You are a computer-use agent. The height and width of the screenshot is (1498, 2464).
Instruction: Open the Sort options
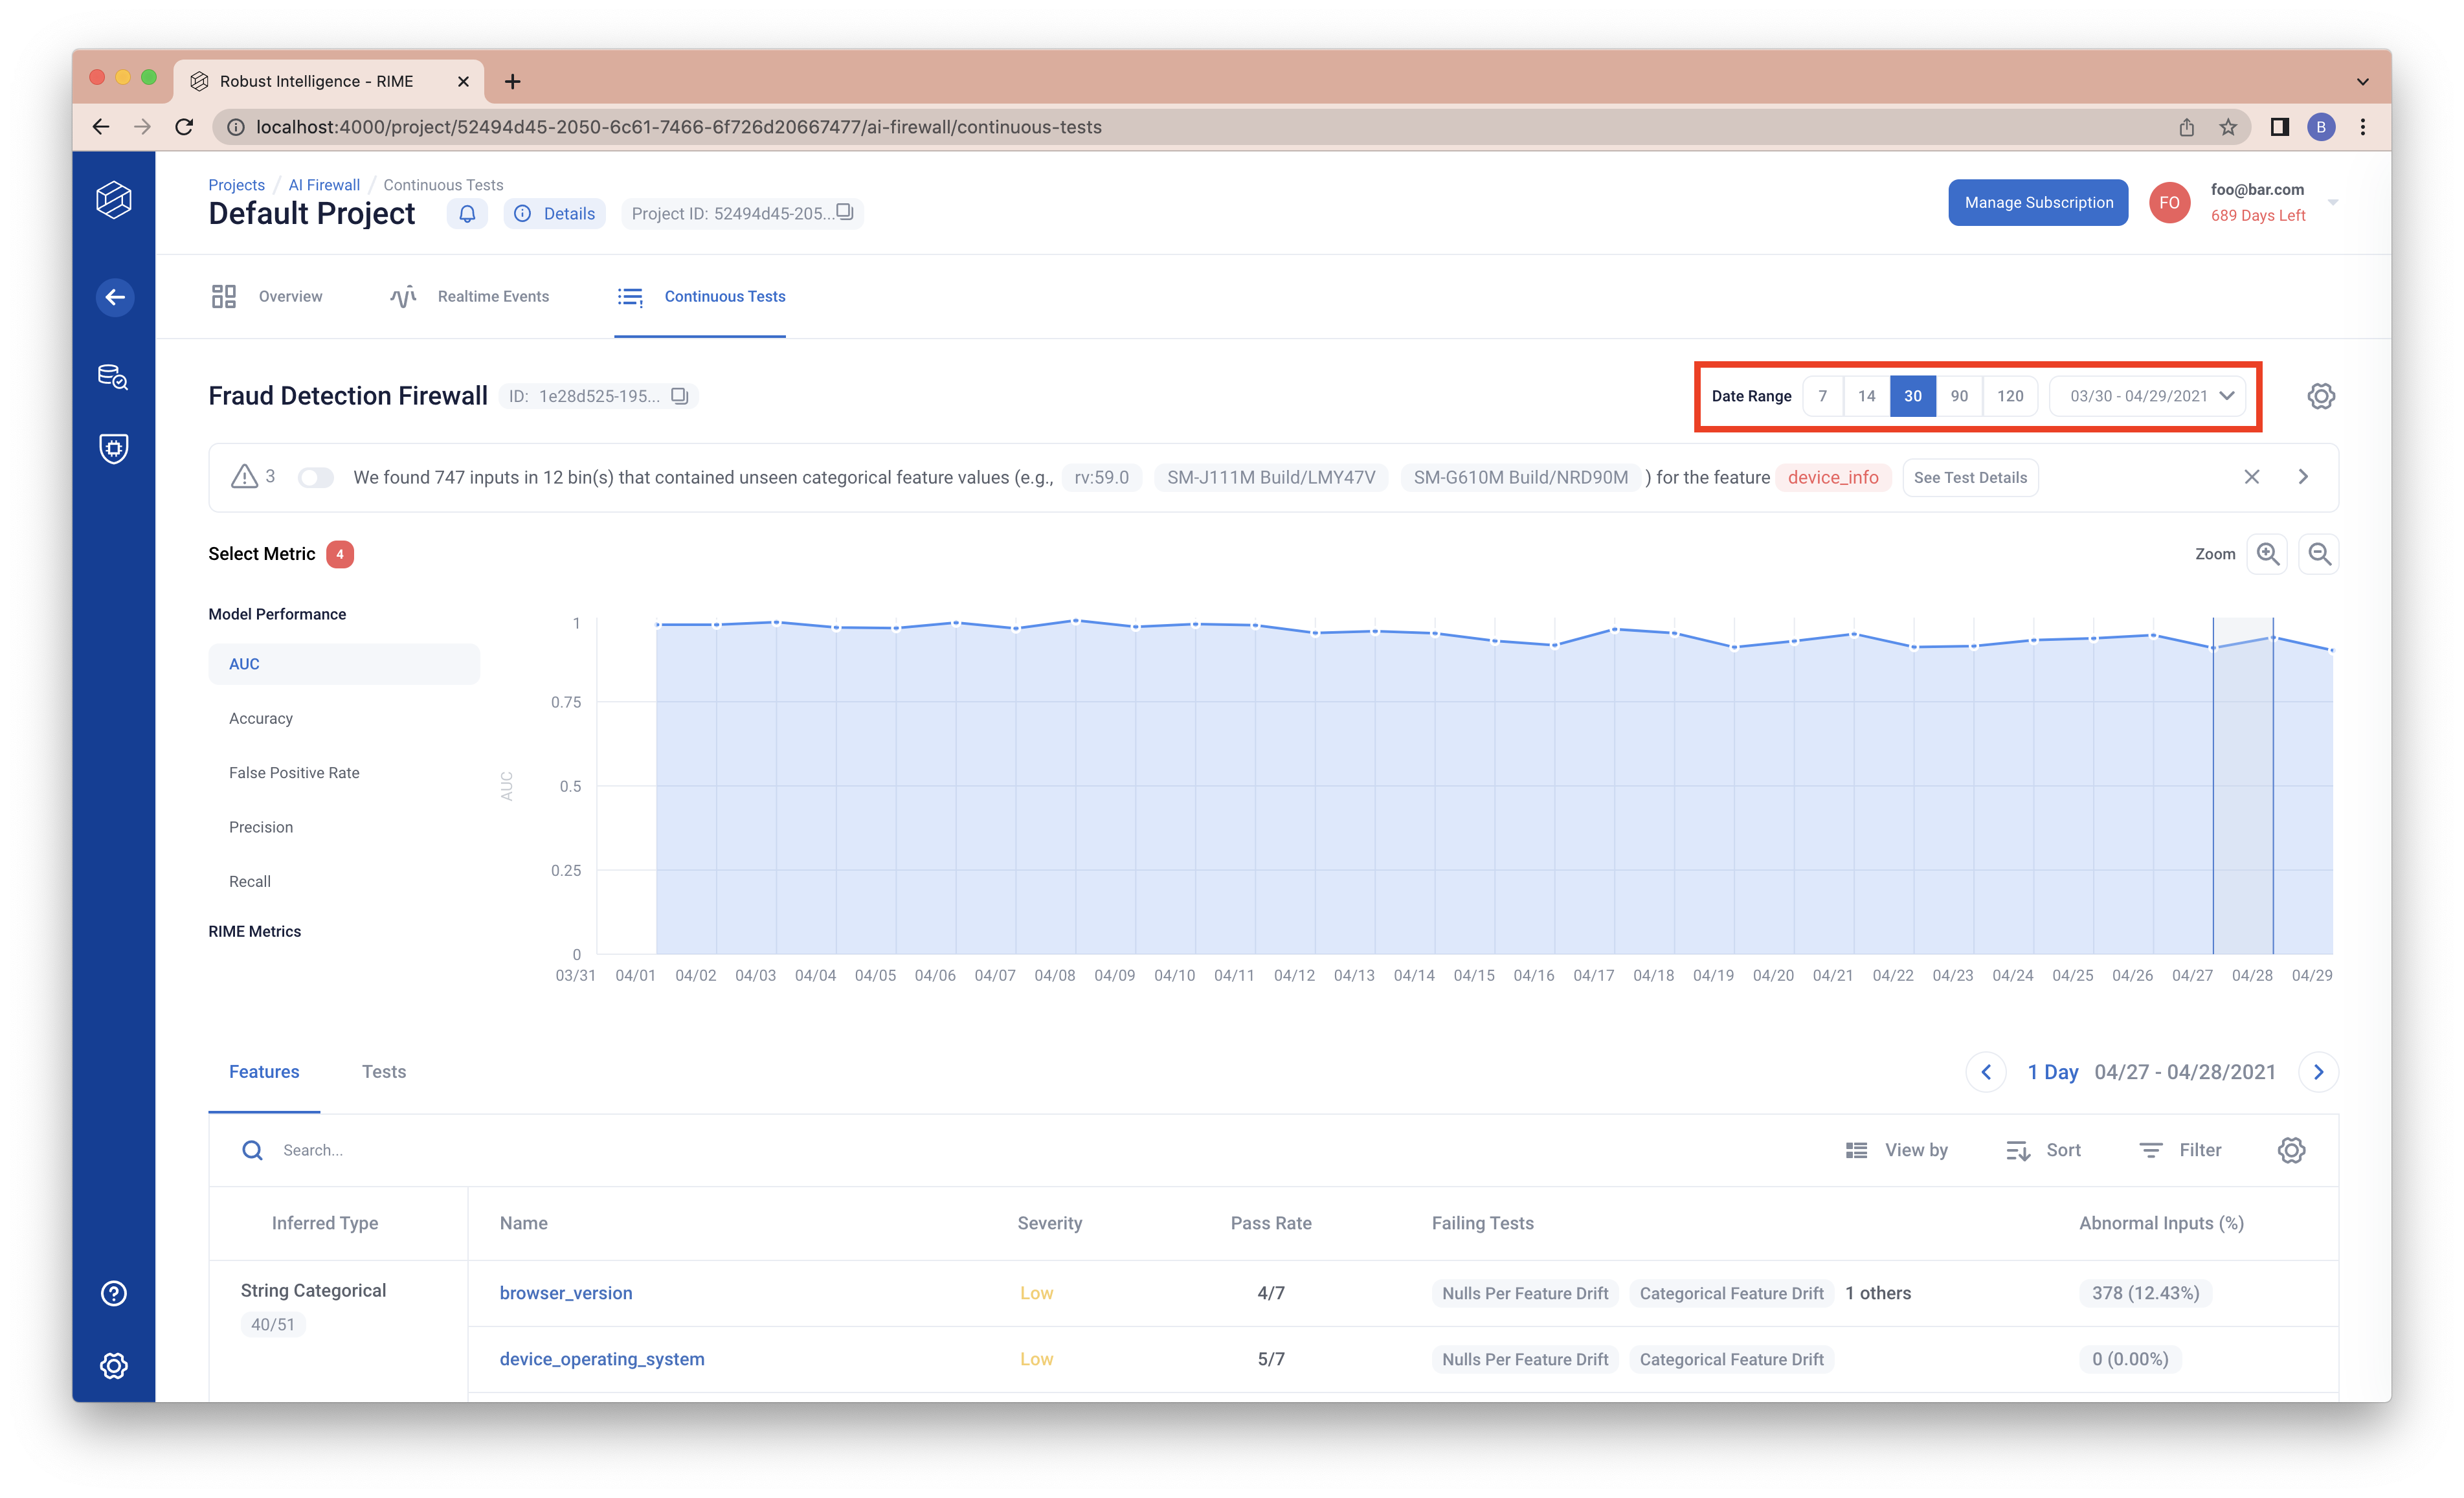(x=2043, y=1150)
